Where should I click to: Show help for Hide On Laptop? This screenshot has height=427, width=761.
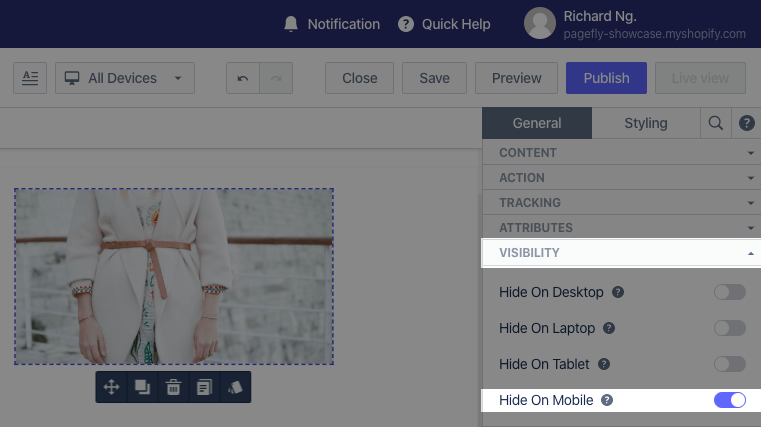609,328
